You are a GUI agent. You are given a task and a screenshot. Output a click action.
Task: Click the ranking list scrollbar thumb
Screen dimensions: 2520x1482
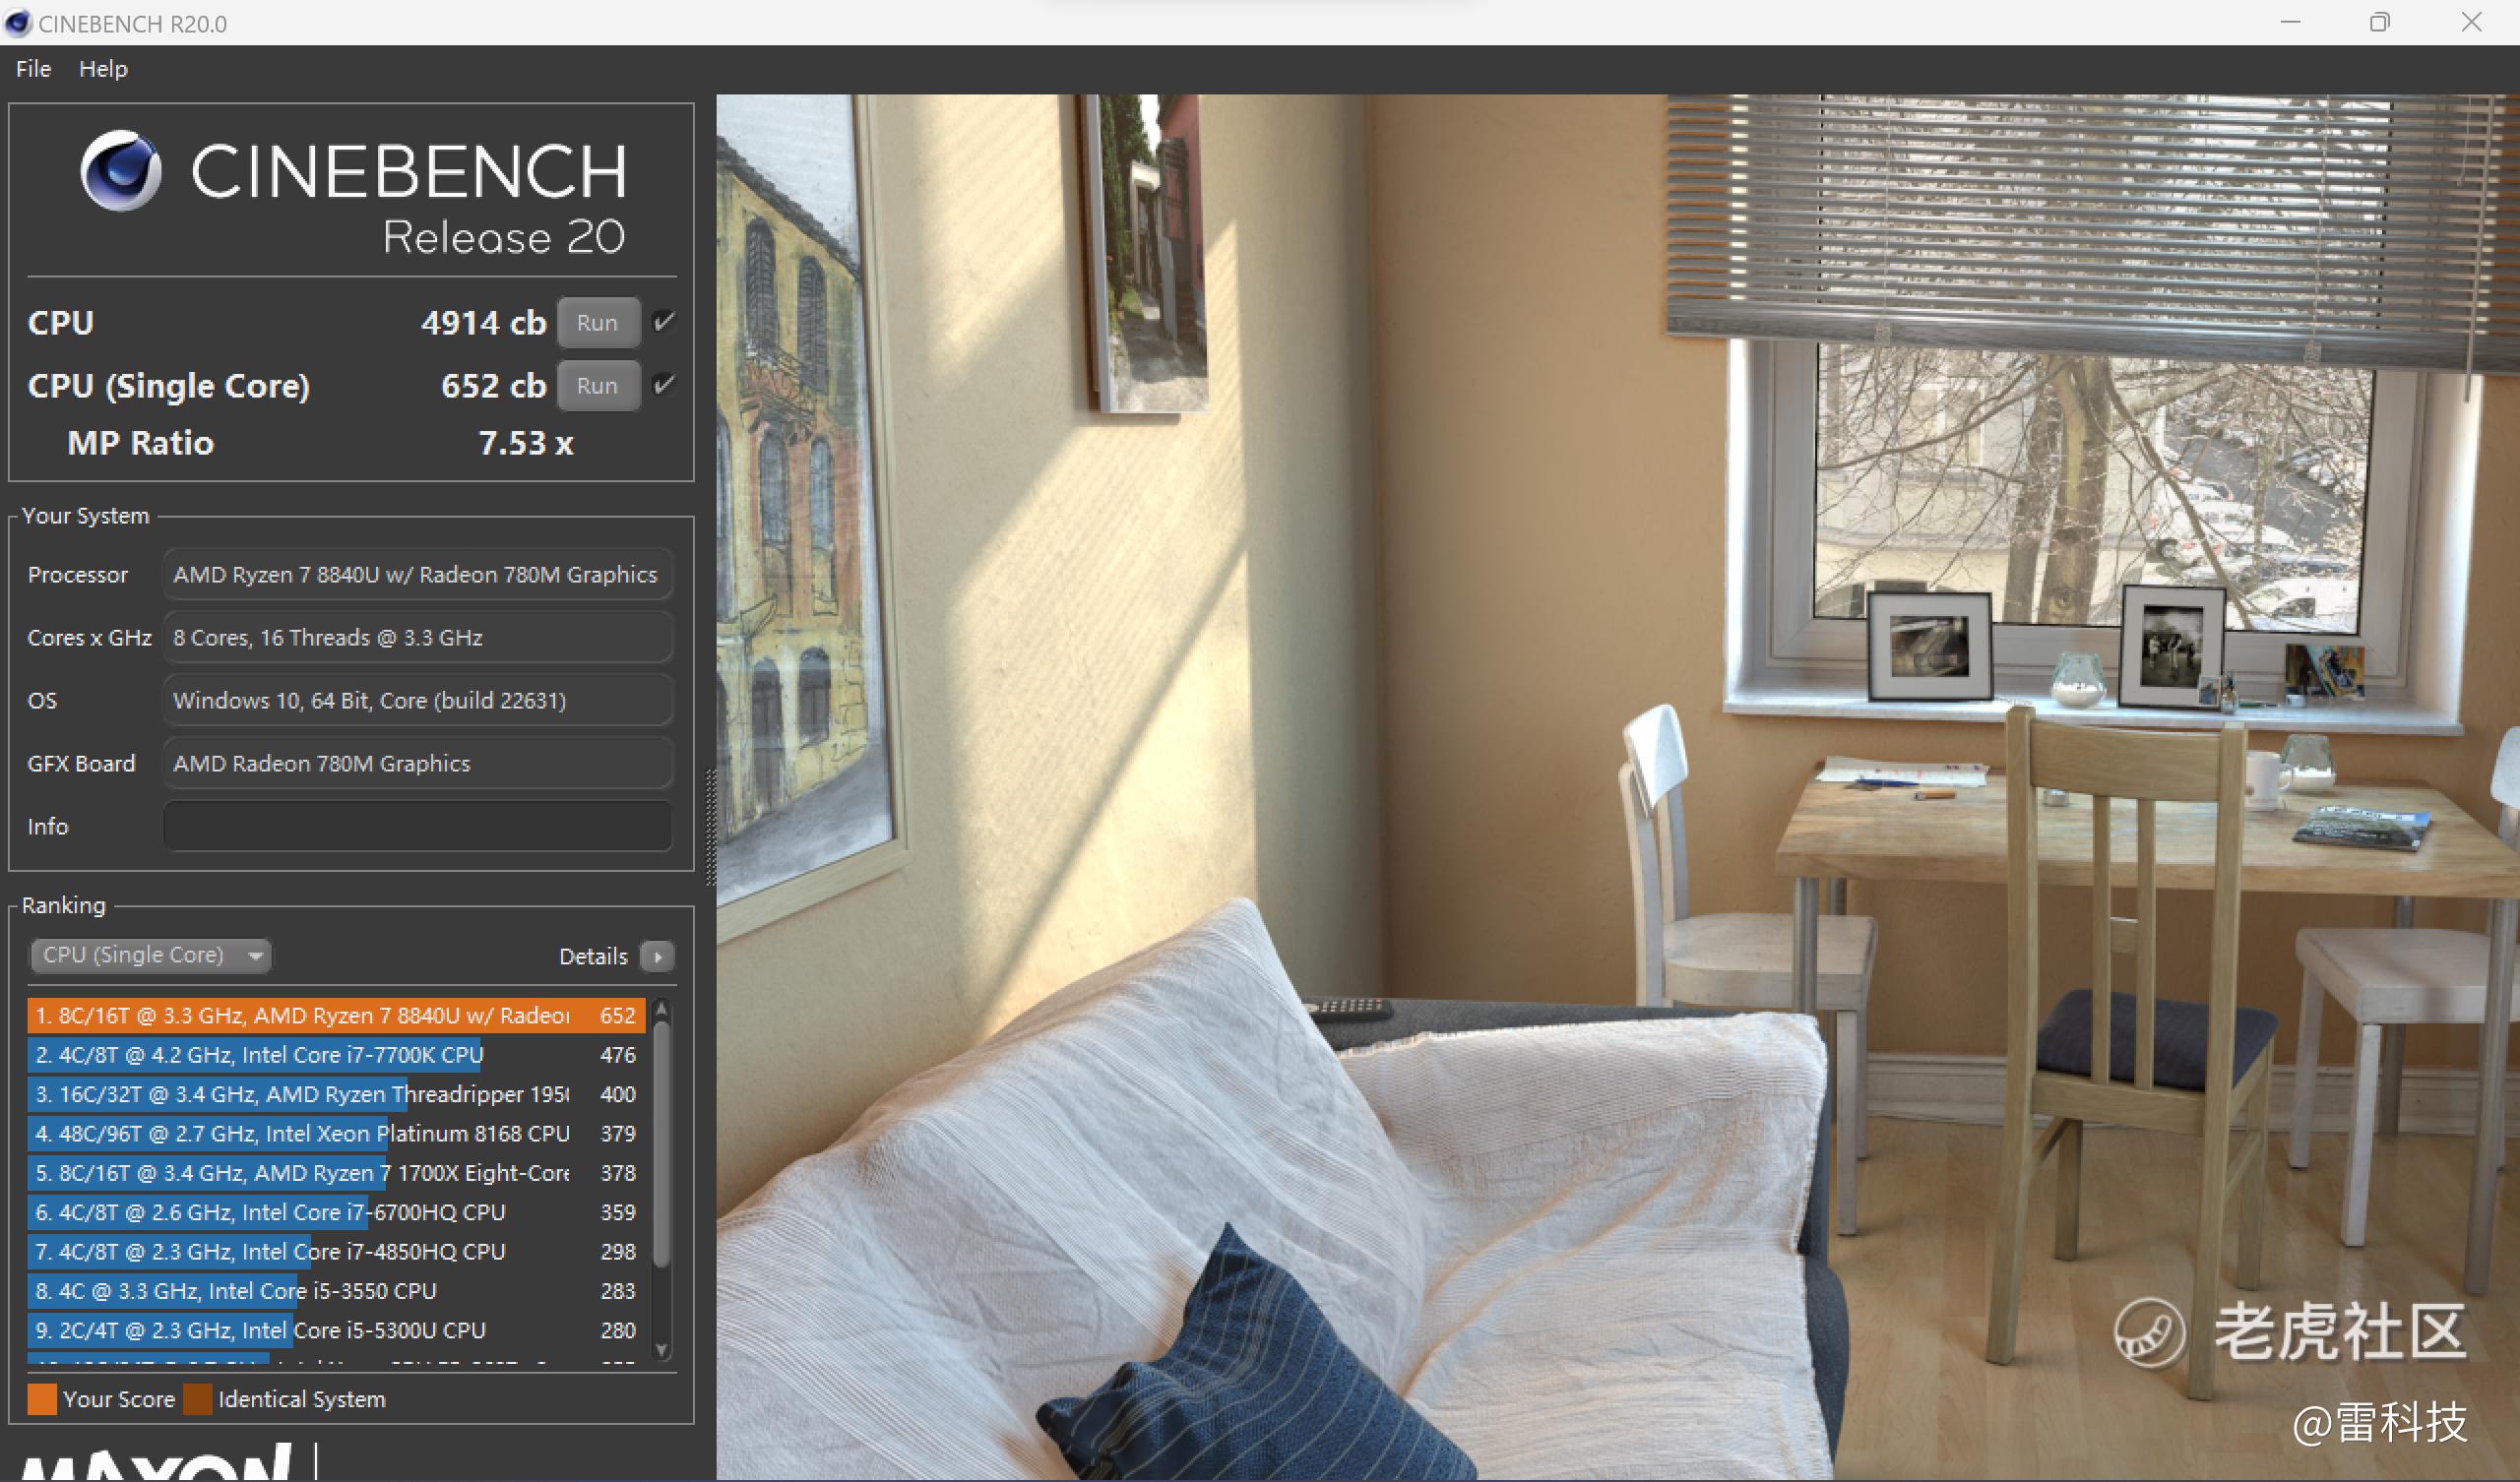pyautogui.click(x=661, y=1140)
